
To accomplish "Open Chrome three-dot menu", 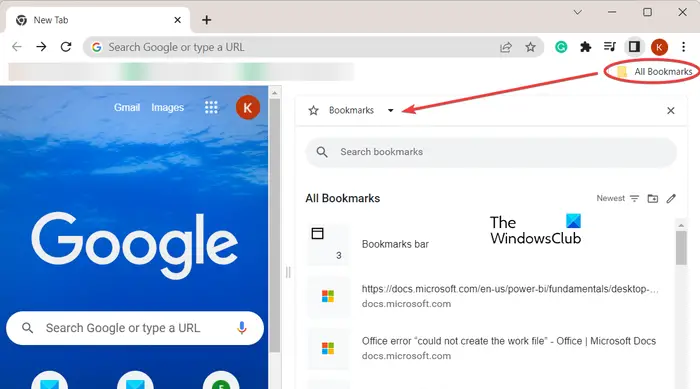I will [x=683, y=47].
